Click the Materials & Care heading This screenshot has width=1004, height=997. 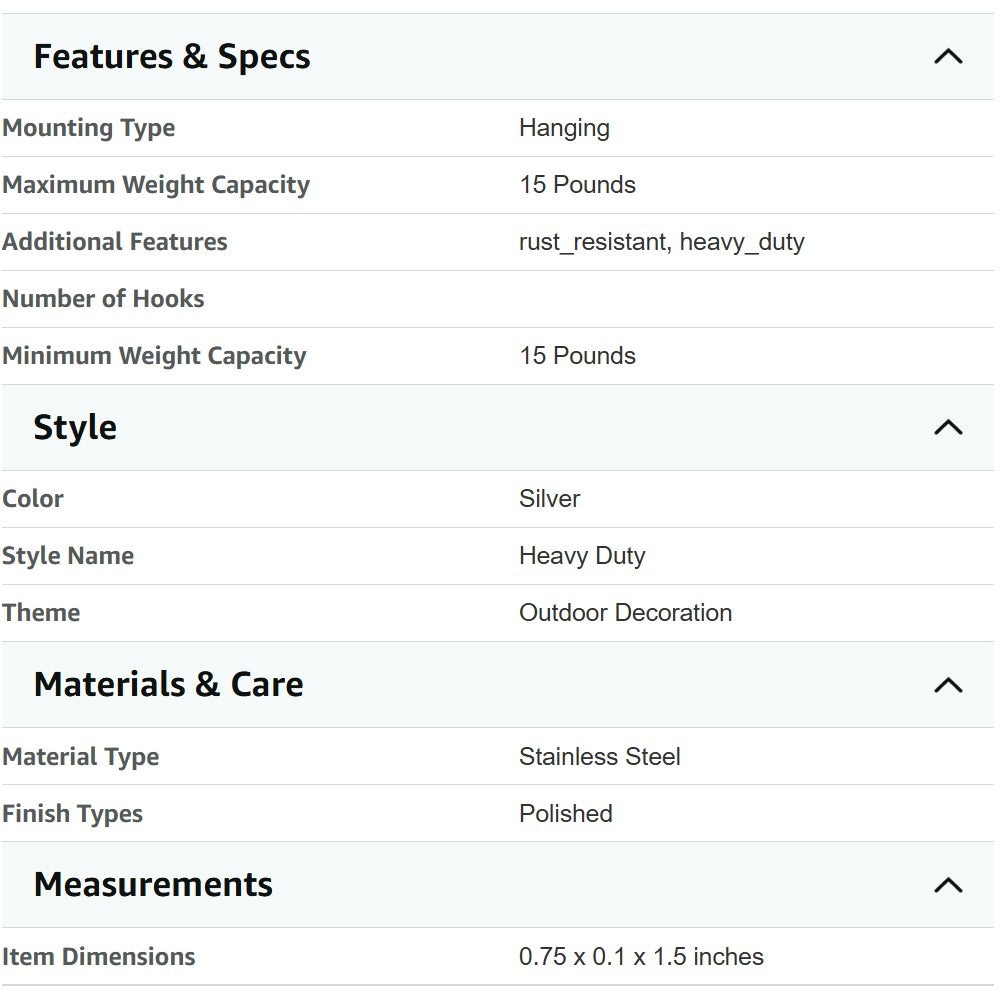tap(168, 685)
